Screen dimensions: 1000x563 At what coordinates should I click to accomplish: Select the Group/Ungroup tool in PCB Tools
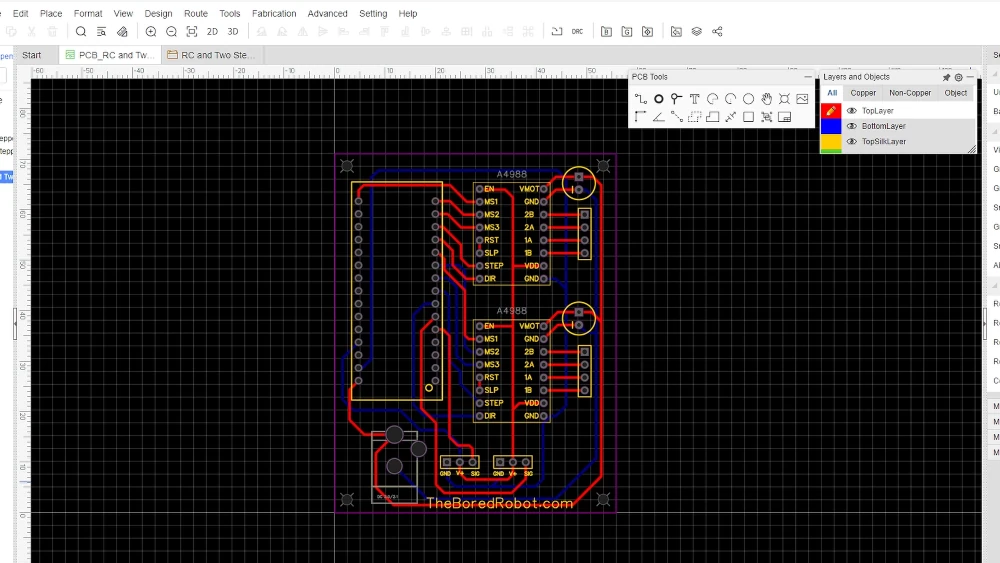(x=766, y=117)
